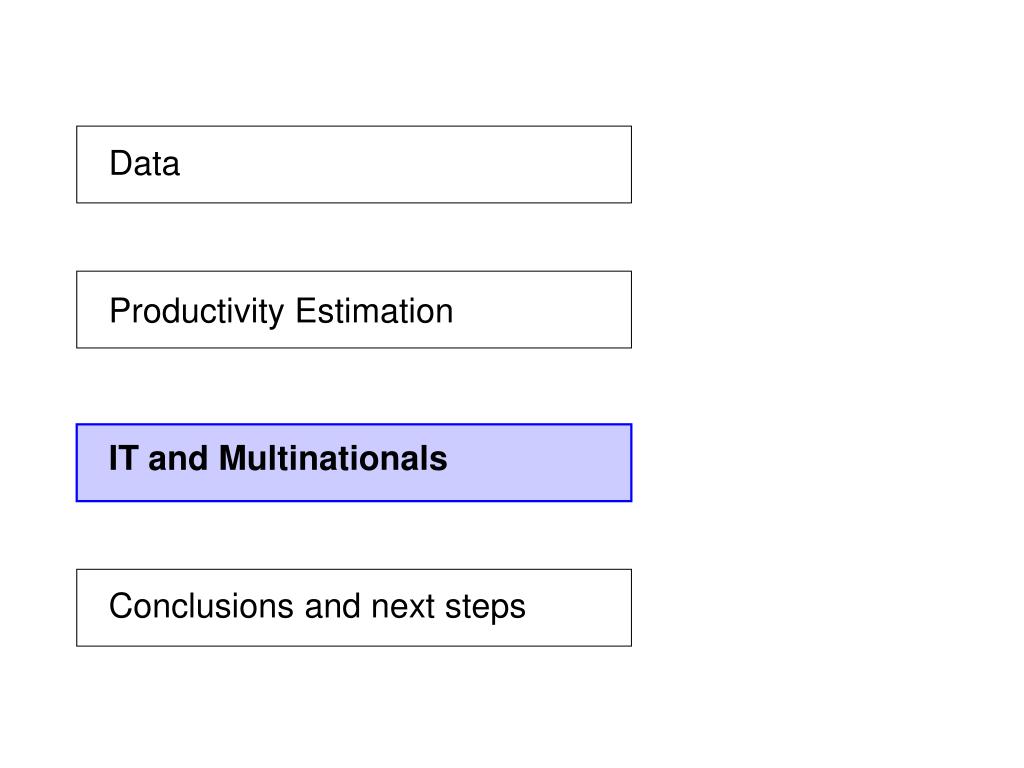The width and height of the screenshot is (1024, 768).
Task: Click the words "next steps"
Action: pos(448,607)
